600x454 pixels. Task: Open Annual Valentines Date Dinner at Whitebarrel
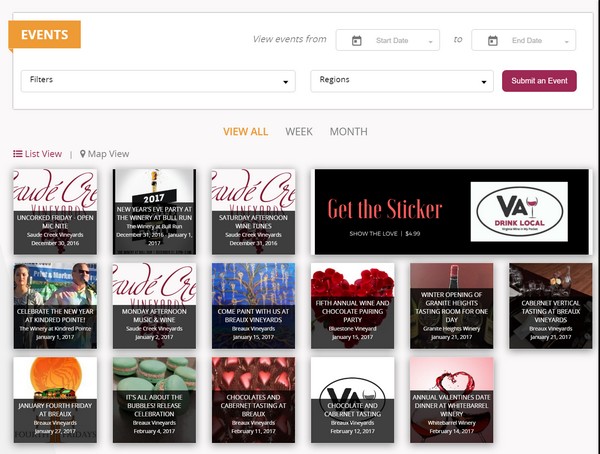tap(452, 400)
